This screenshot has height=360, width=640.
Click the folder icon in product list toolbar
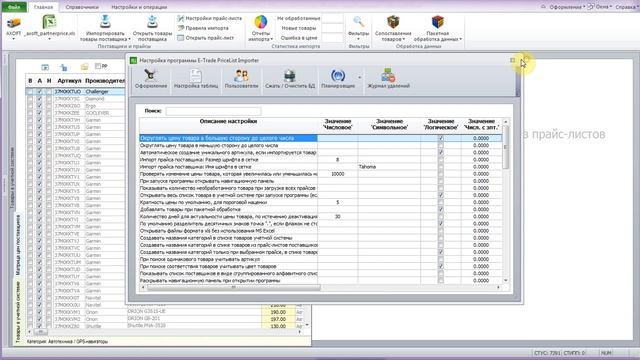(84, 67)
